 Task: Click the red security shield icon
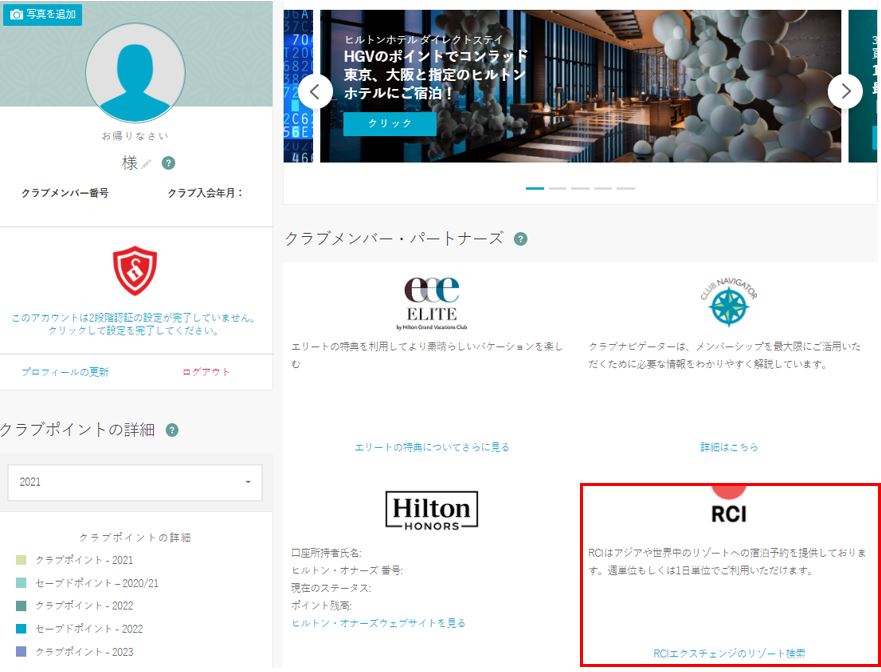click(x=135, y=271)
